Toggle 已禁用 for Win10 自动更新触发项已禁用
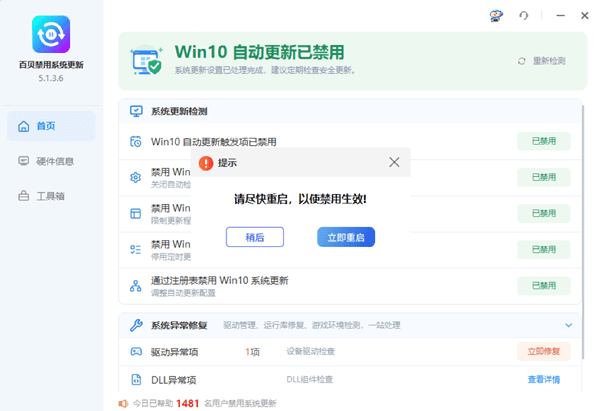Viewport: 600px width, 411px height. coord(544,141)
